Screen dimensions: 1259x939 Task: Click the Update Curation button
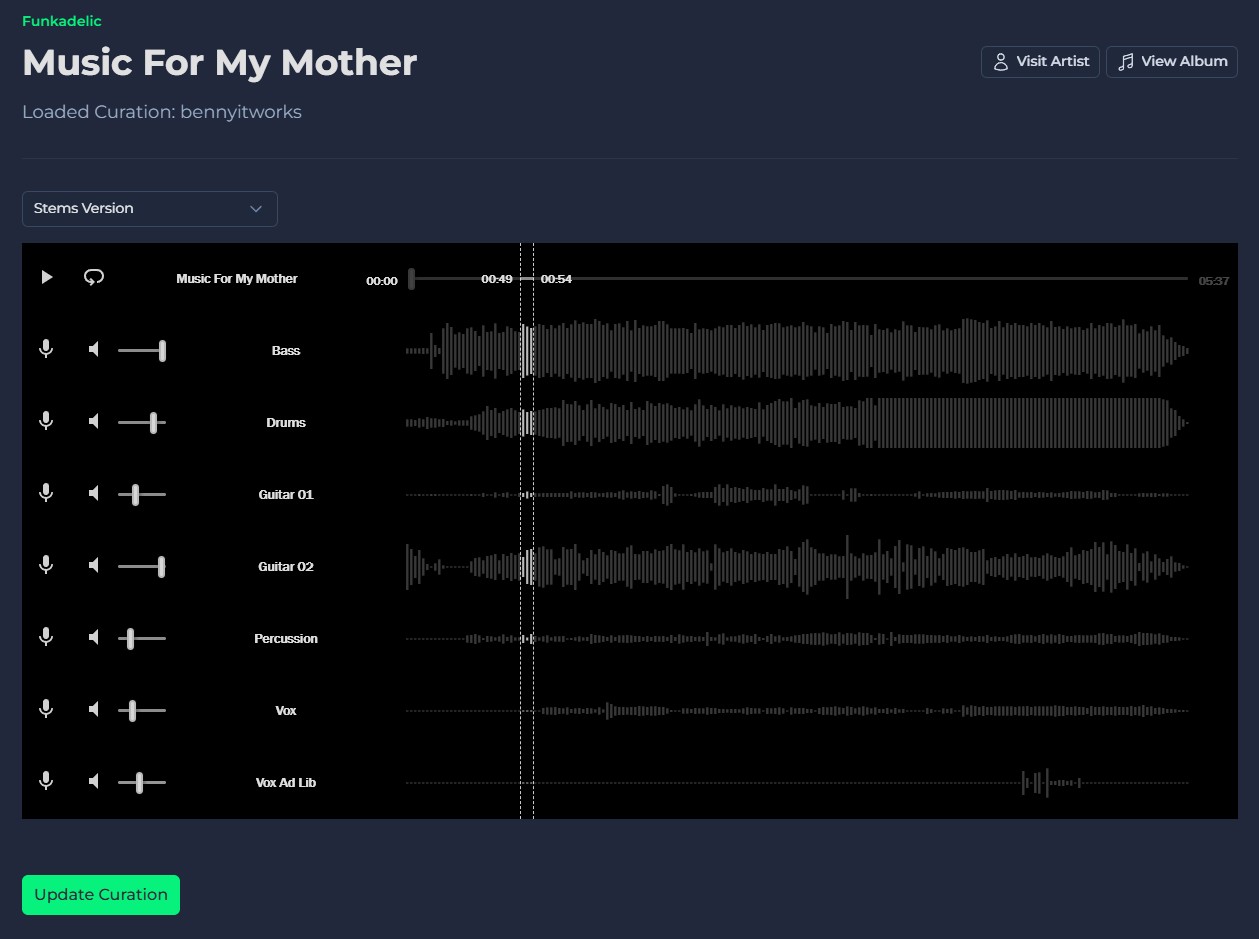101,895
